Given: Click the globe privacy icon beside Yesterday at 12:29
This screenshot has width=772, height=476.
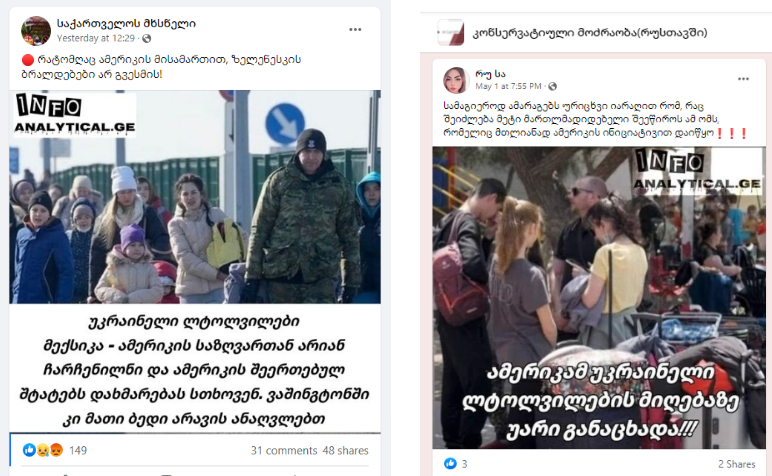Looking at the screenshot, I should 147,38.
